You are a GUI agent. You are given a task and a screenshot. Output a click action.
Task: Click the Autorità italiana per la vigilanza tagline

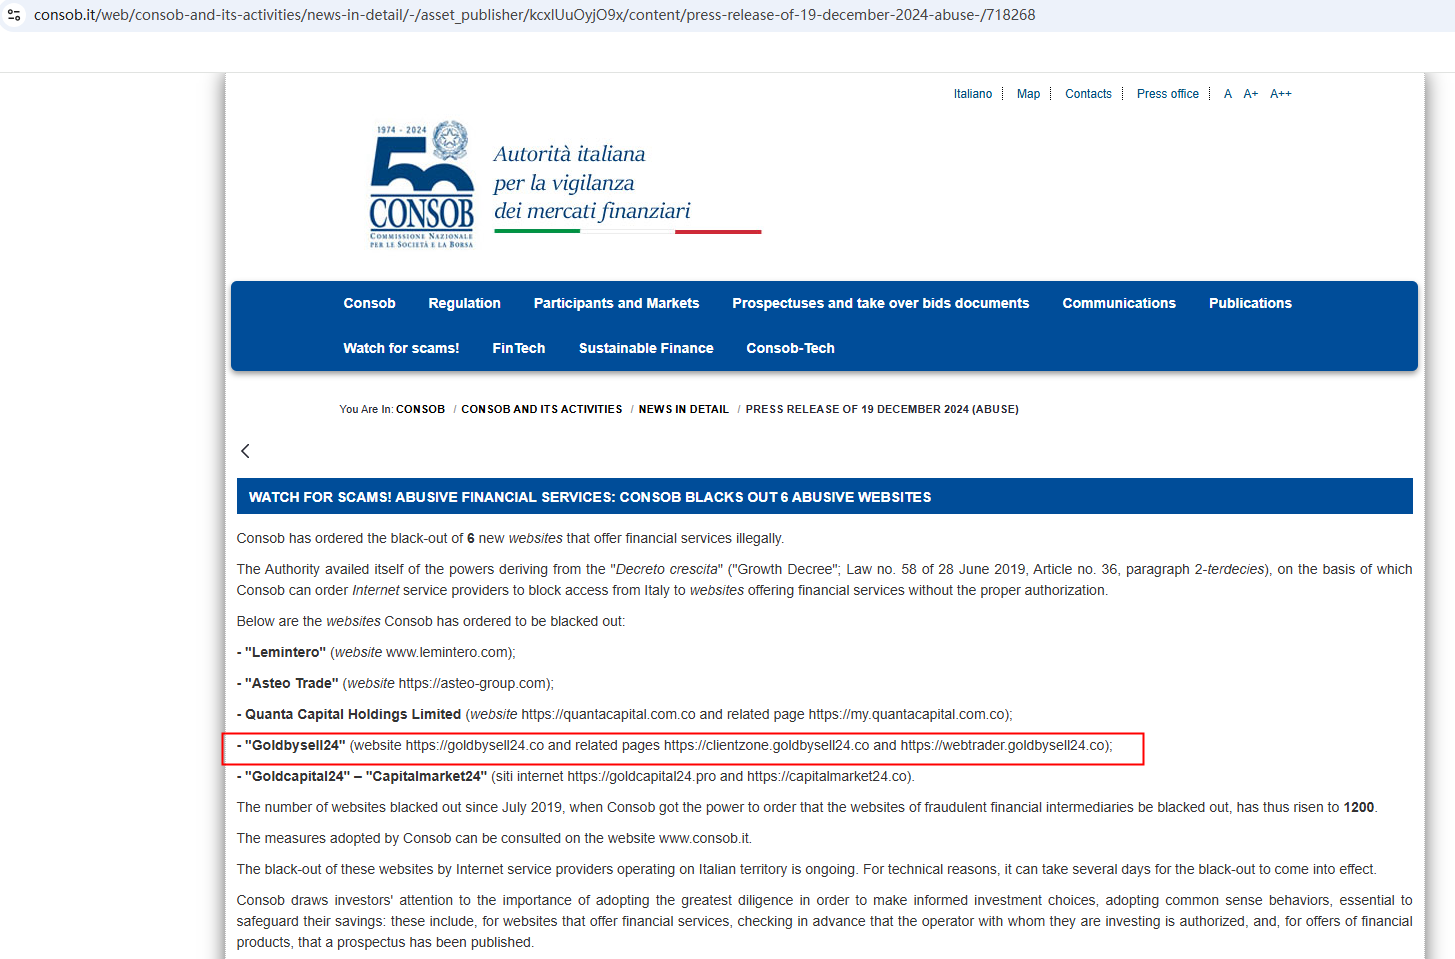tap(592, 182)
